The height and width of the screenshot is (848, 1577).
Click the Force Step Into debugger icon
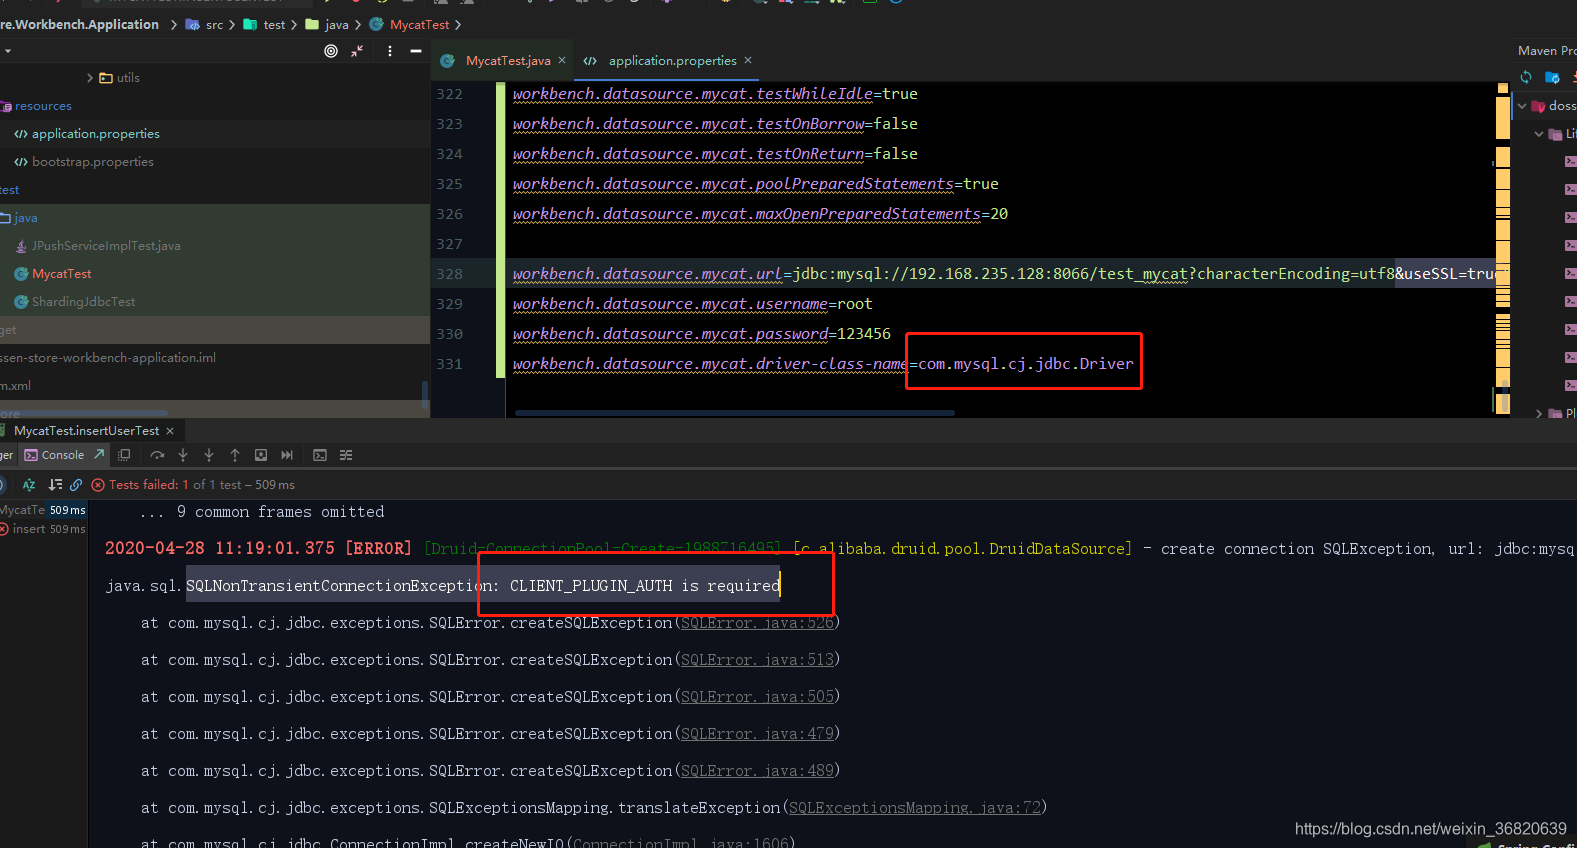coord(209,455)
